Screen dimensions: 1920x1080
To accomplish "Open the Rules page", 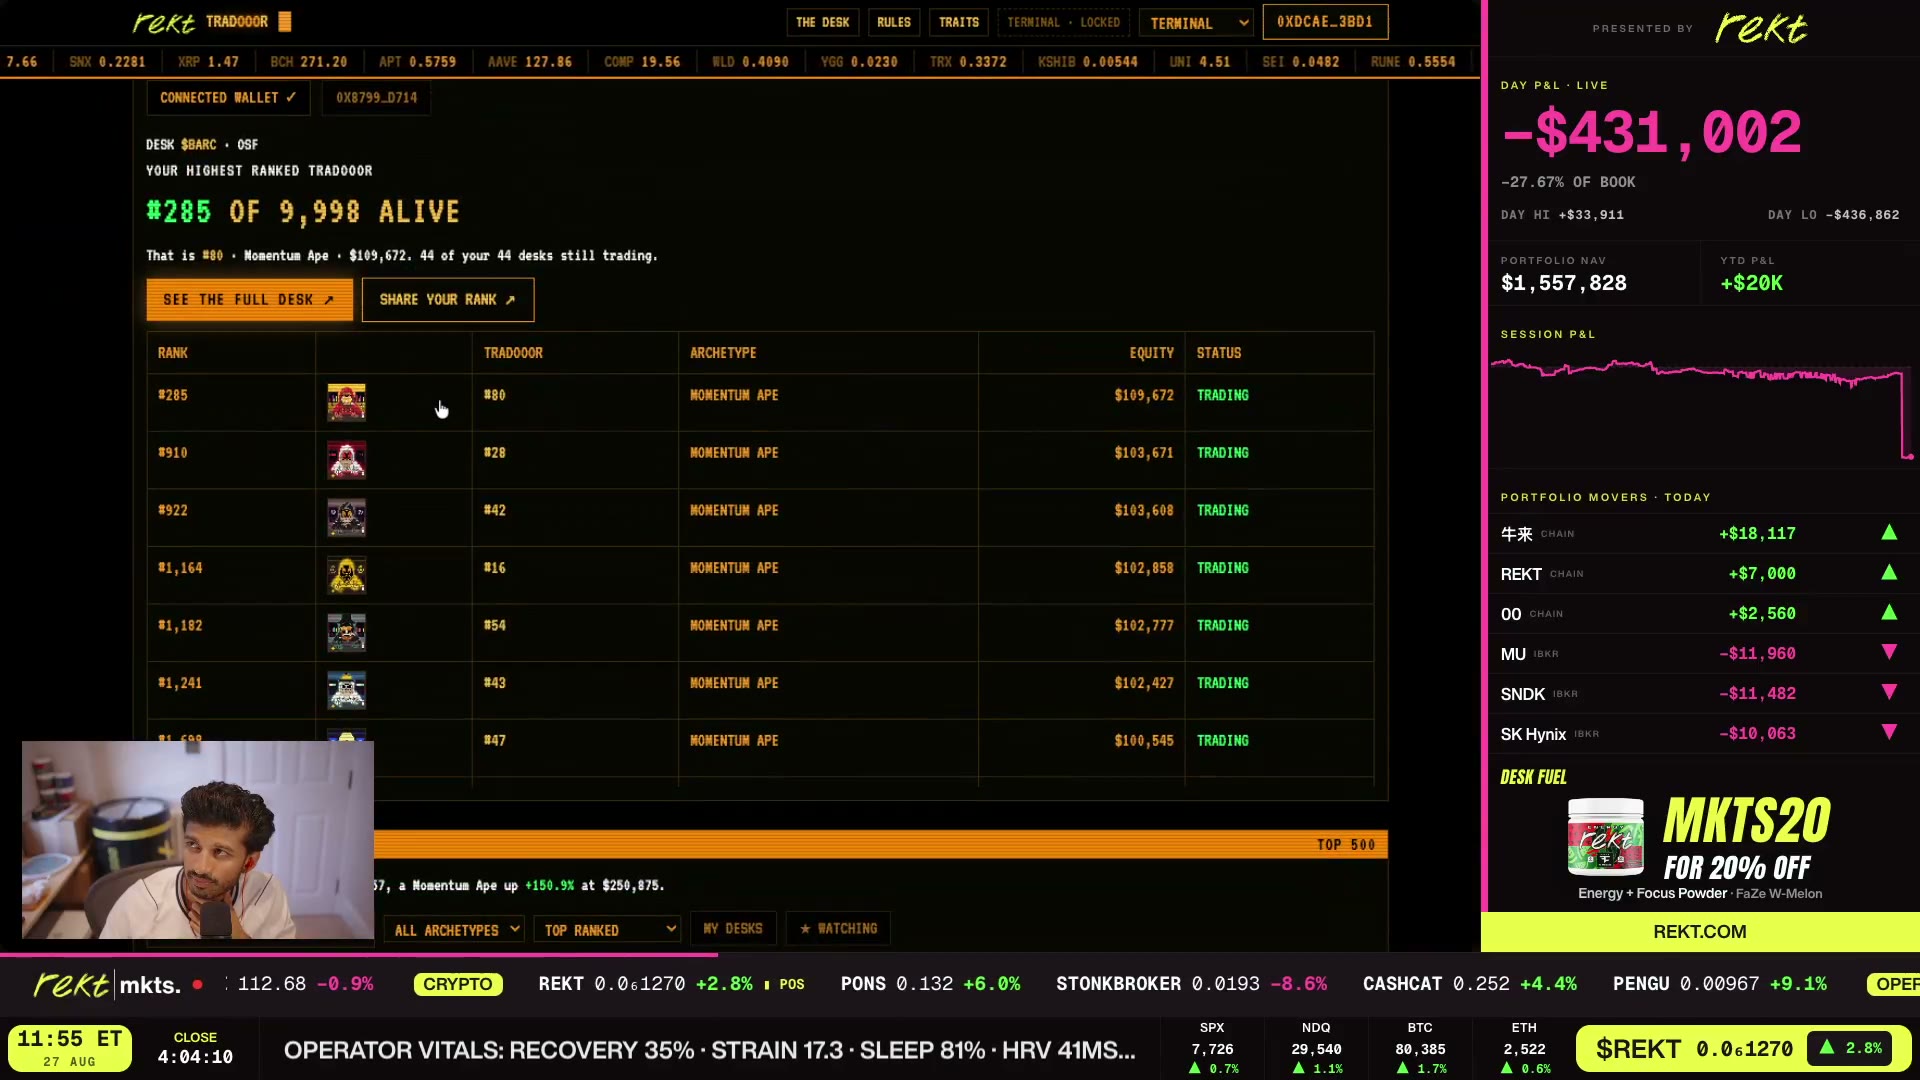I will tap(894, 22).
